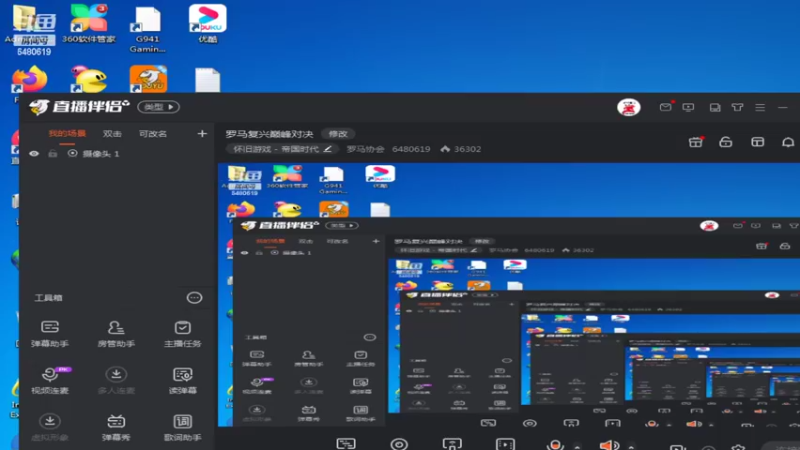800x450 pixels.
Task: Switch to the 我的场景 tab
Action: 67,134
